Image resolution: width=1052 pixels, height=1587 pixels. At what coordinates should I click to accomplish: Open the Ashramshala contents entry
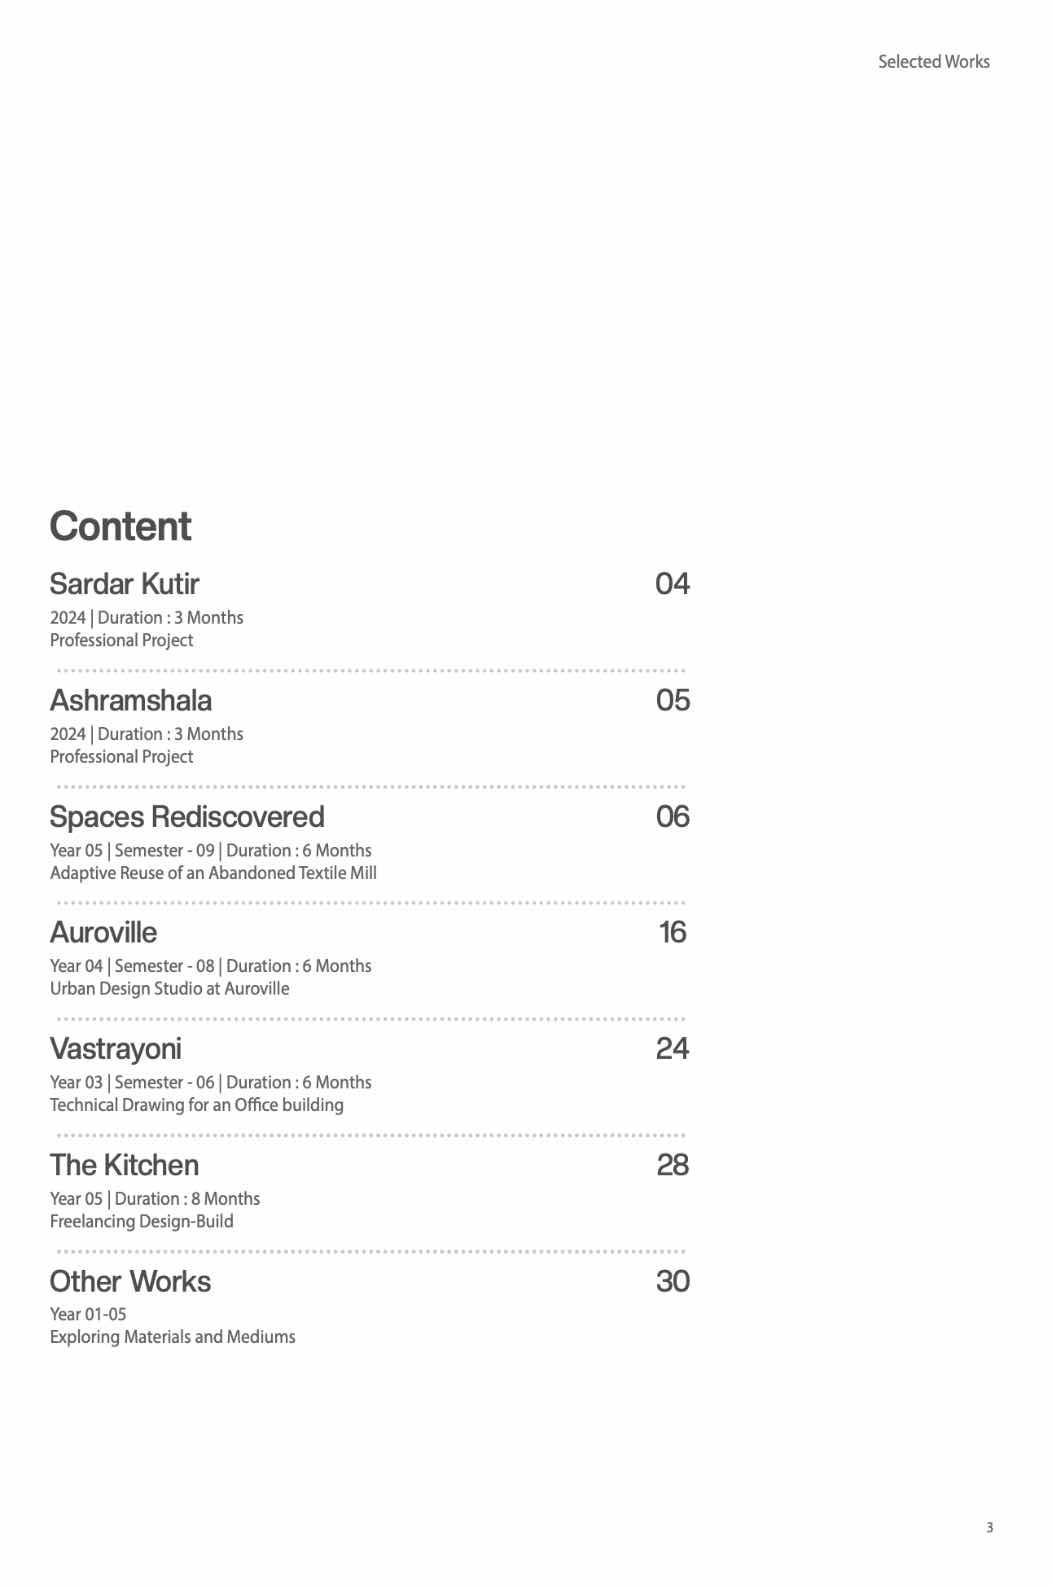(130, 700)
